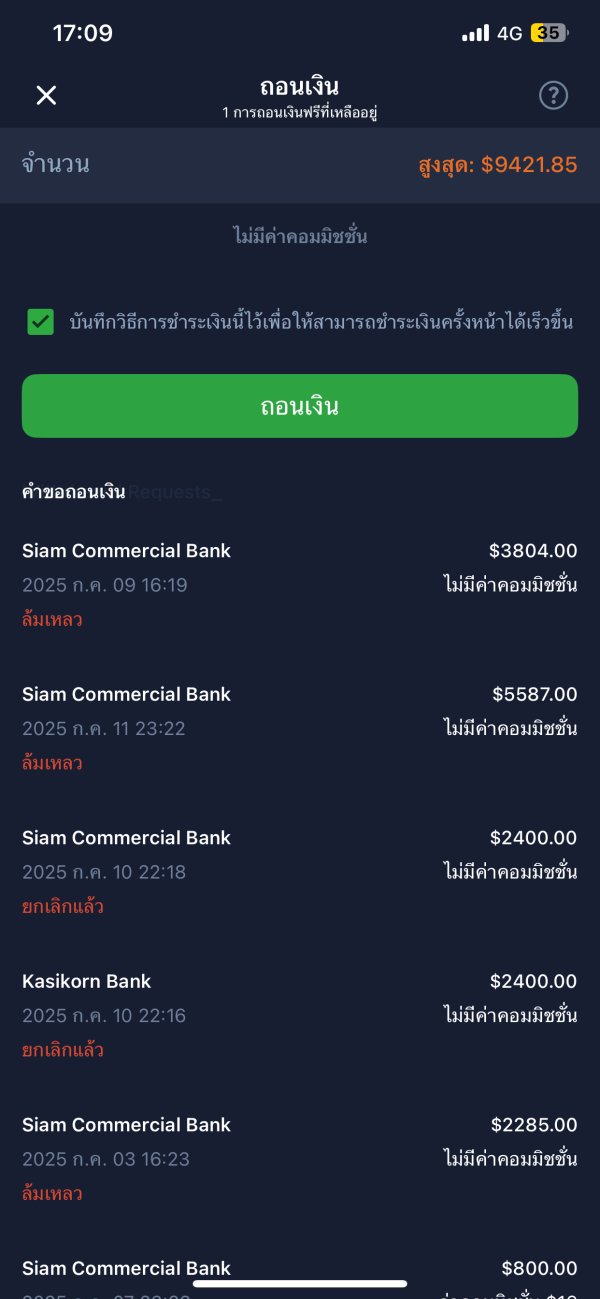Viewport: 600px width, 1299px height.
Task: Tap the สูงสุด: $9421.85 maximum amount
Action: click(x=497, y=165)
